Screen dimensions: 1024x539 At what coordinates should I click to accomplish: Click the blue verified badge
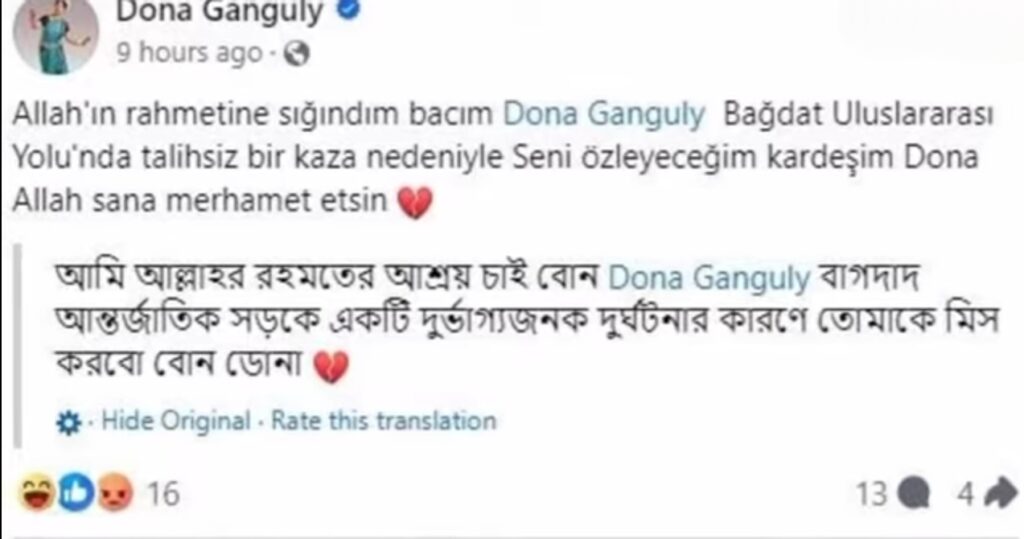[349, 9]
